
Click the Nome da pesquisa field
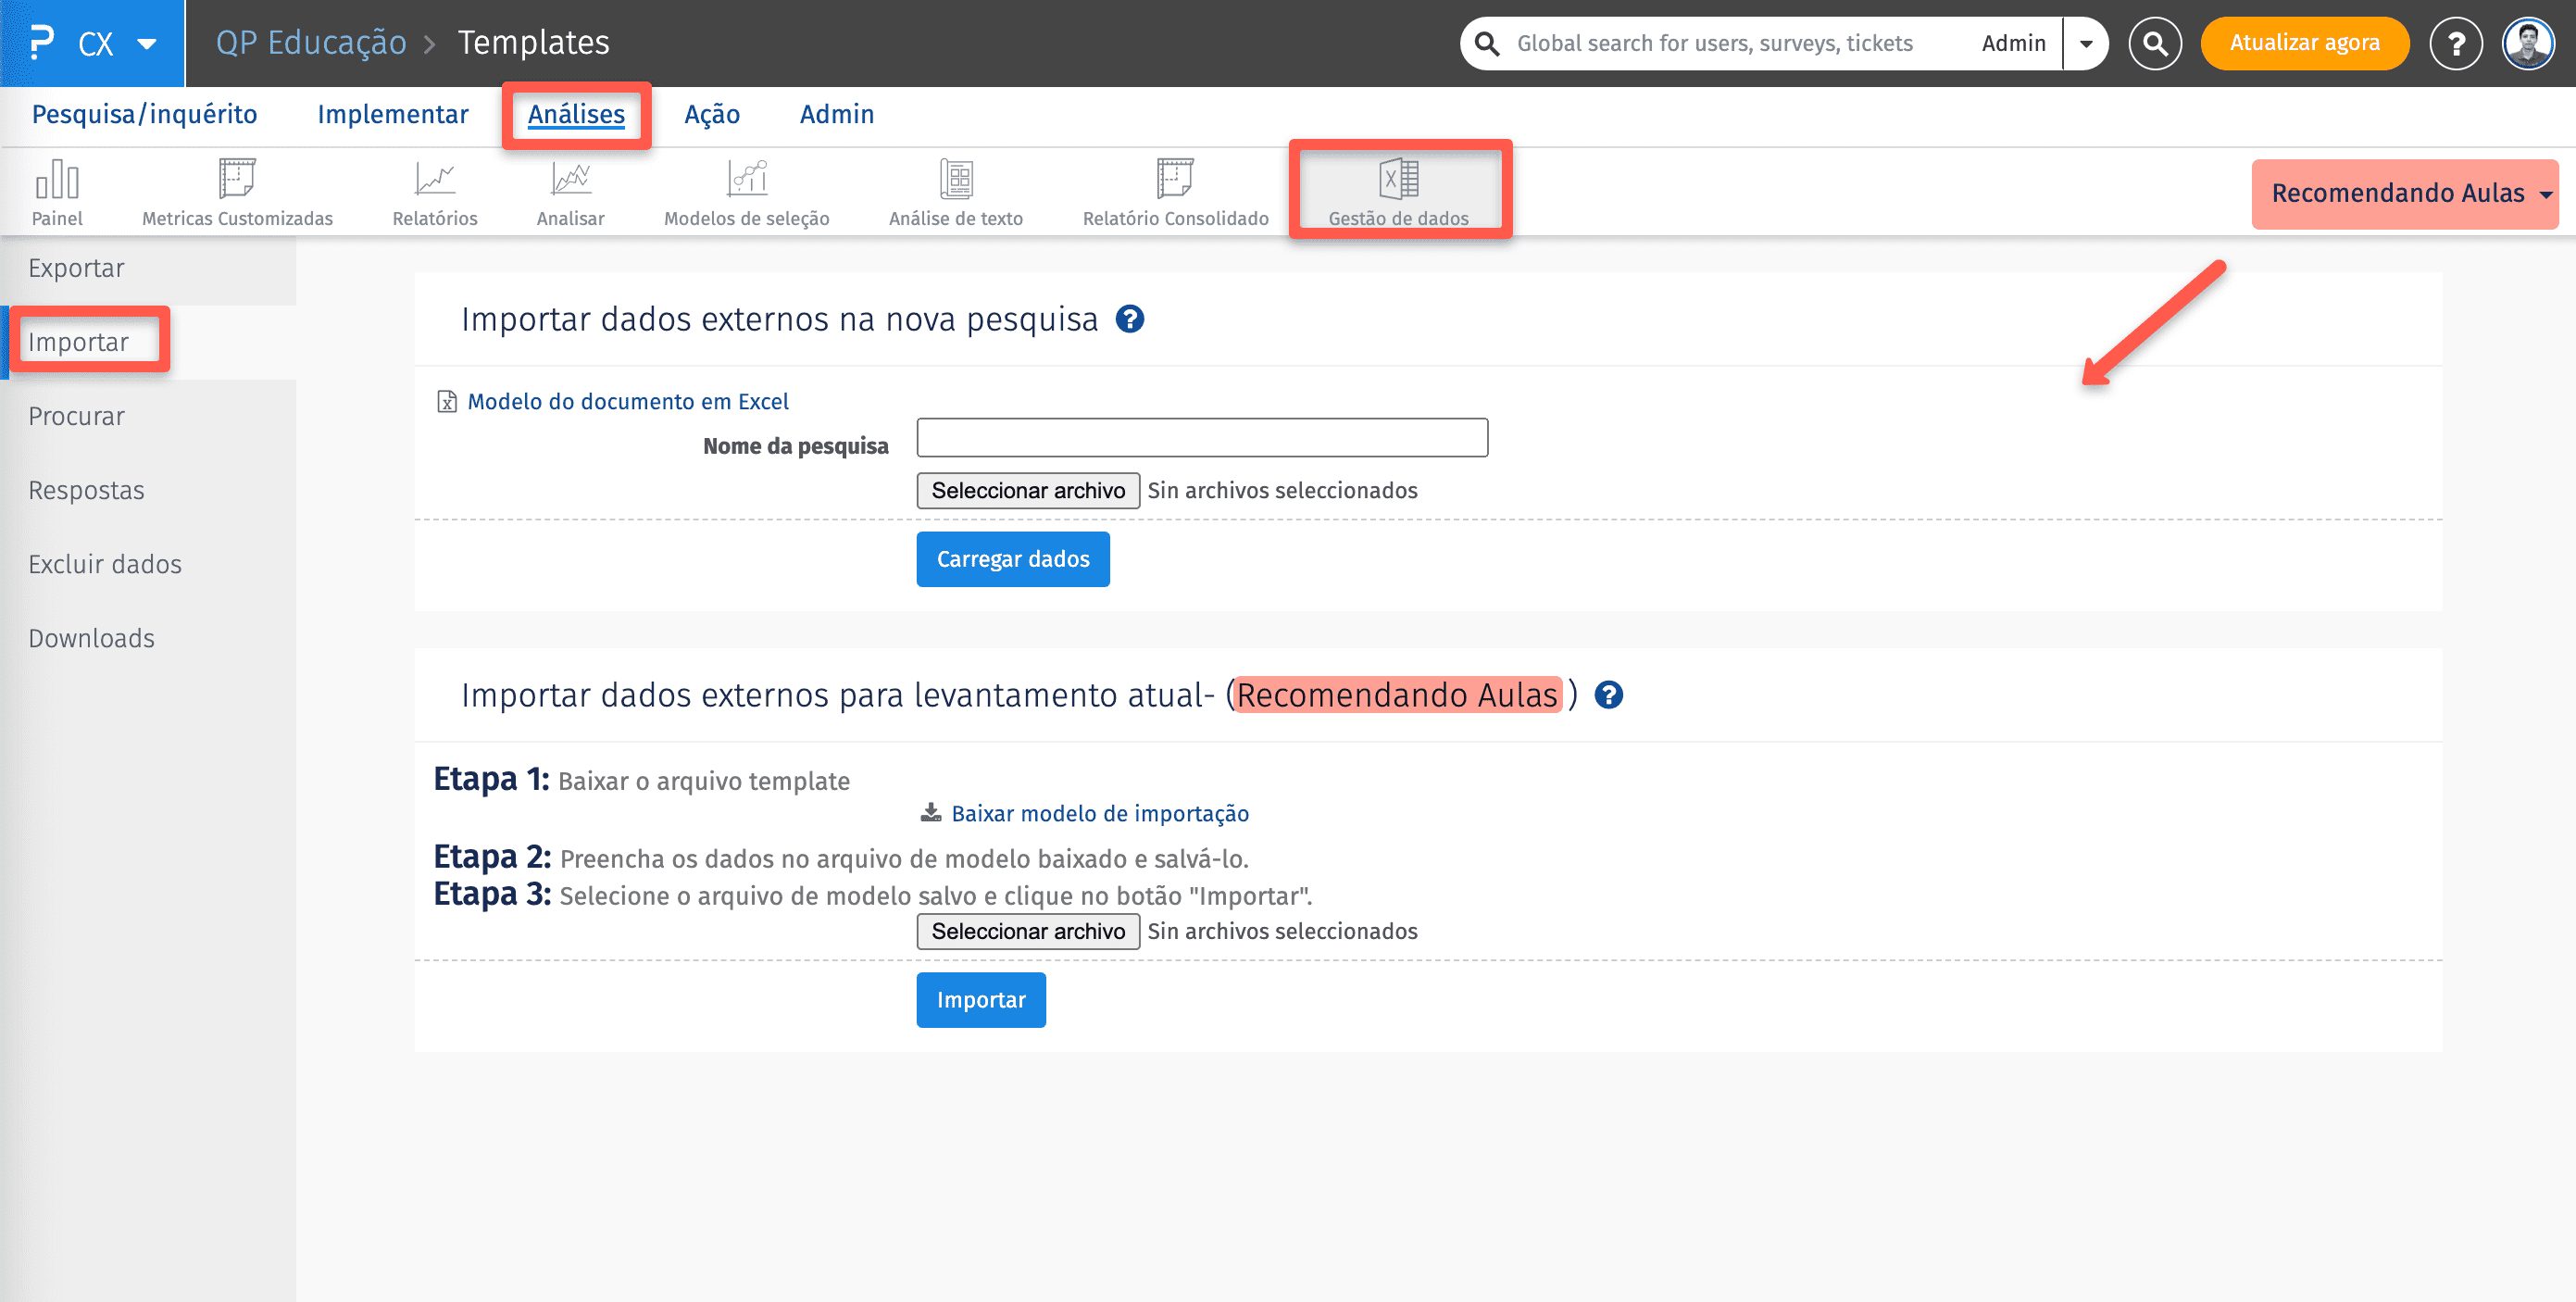pos(1201,438)
